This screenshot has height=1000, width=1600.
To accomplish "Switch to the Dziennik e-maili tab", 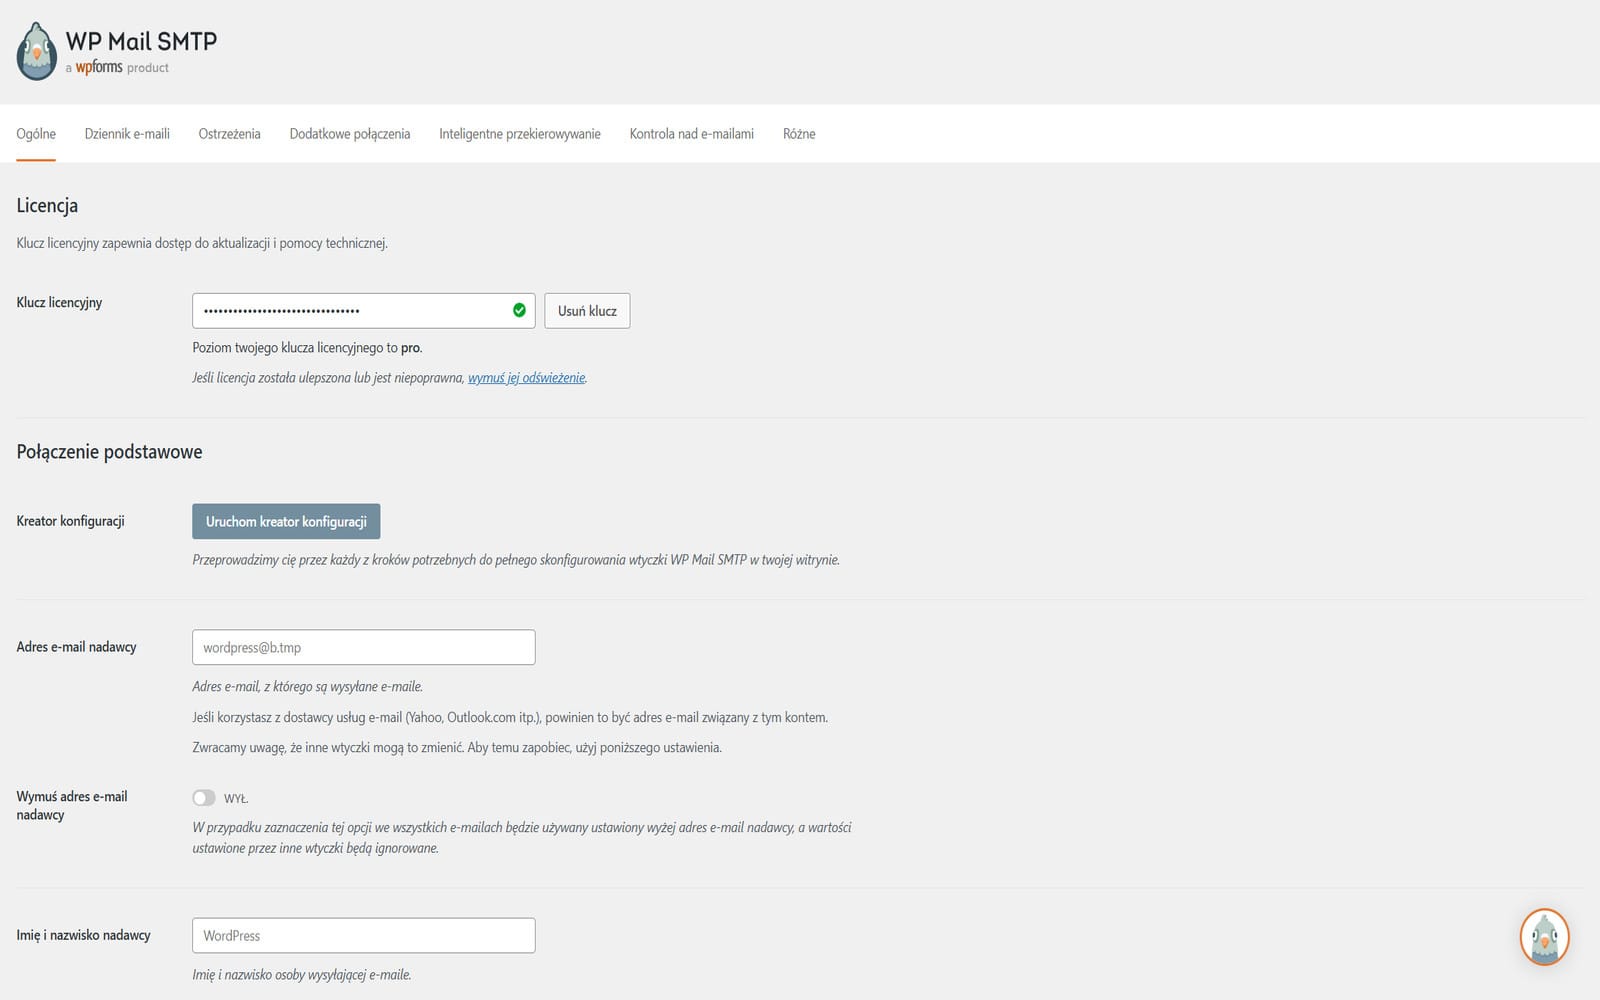I will (127, 134).
